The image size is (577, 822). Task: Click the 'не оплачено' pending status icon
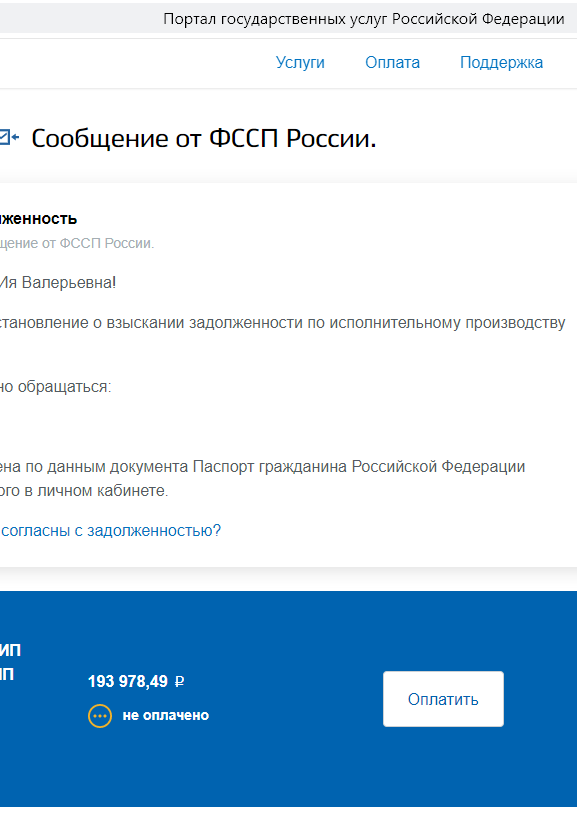click(100, 716)
